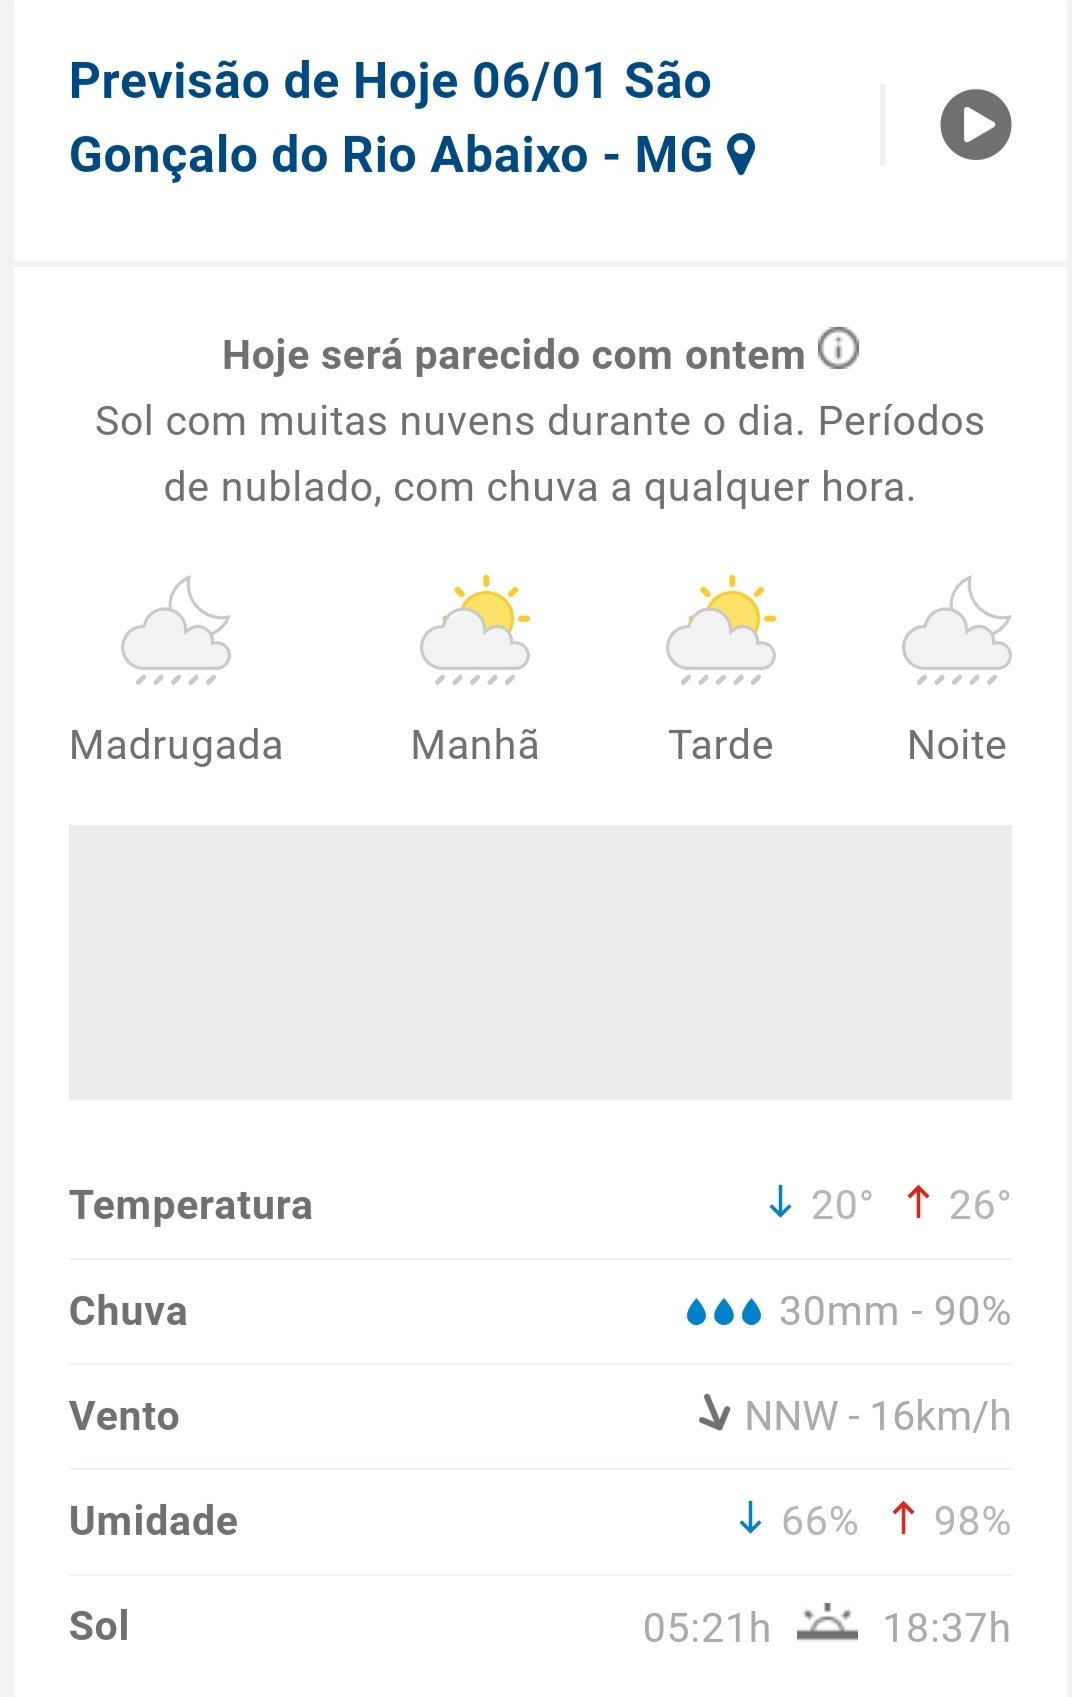
Task: Tap the sunrise icon in Sol row
Action: [x=827, y=1624]
